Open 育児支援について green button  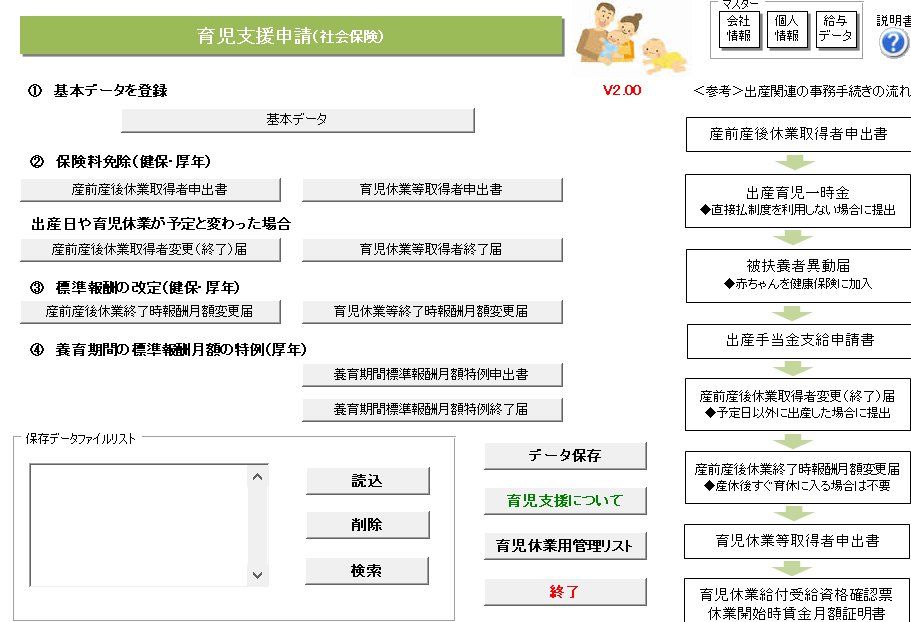[565, 501]
